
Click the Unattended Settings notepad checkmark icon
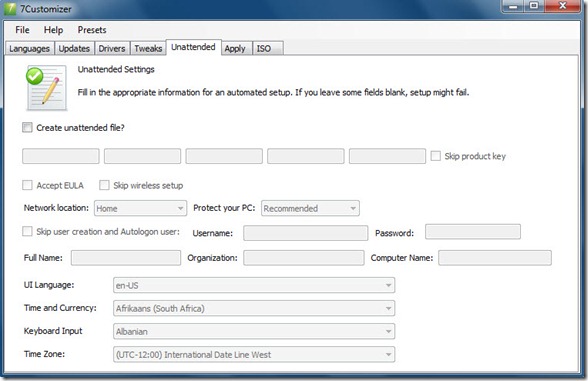click(x=46, y=88)
